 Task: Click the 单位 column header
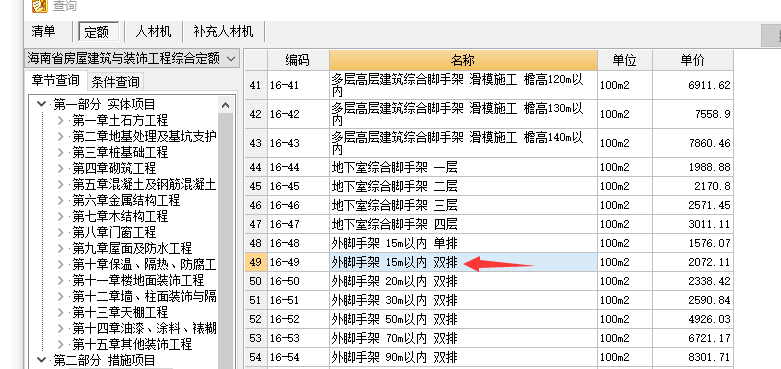tap(625, 60)
